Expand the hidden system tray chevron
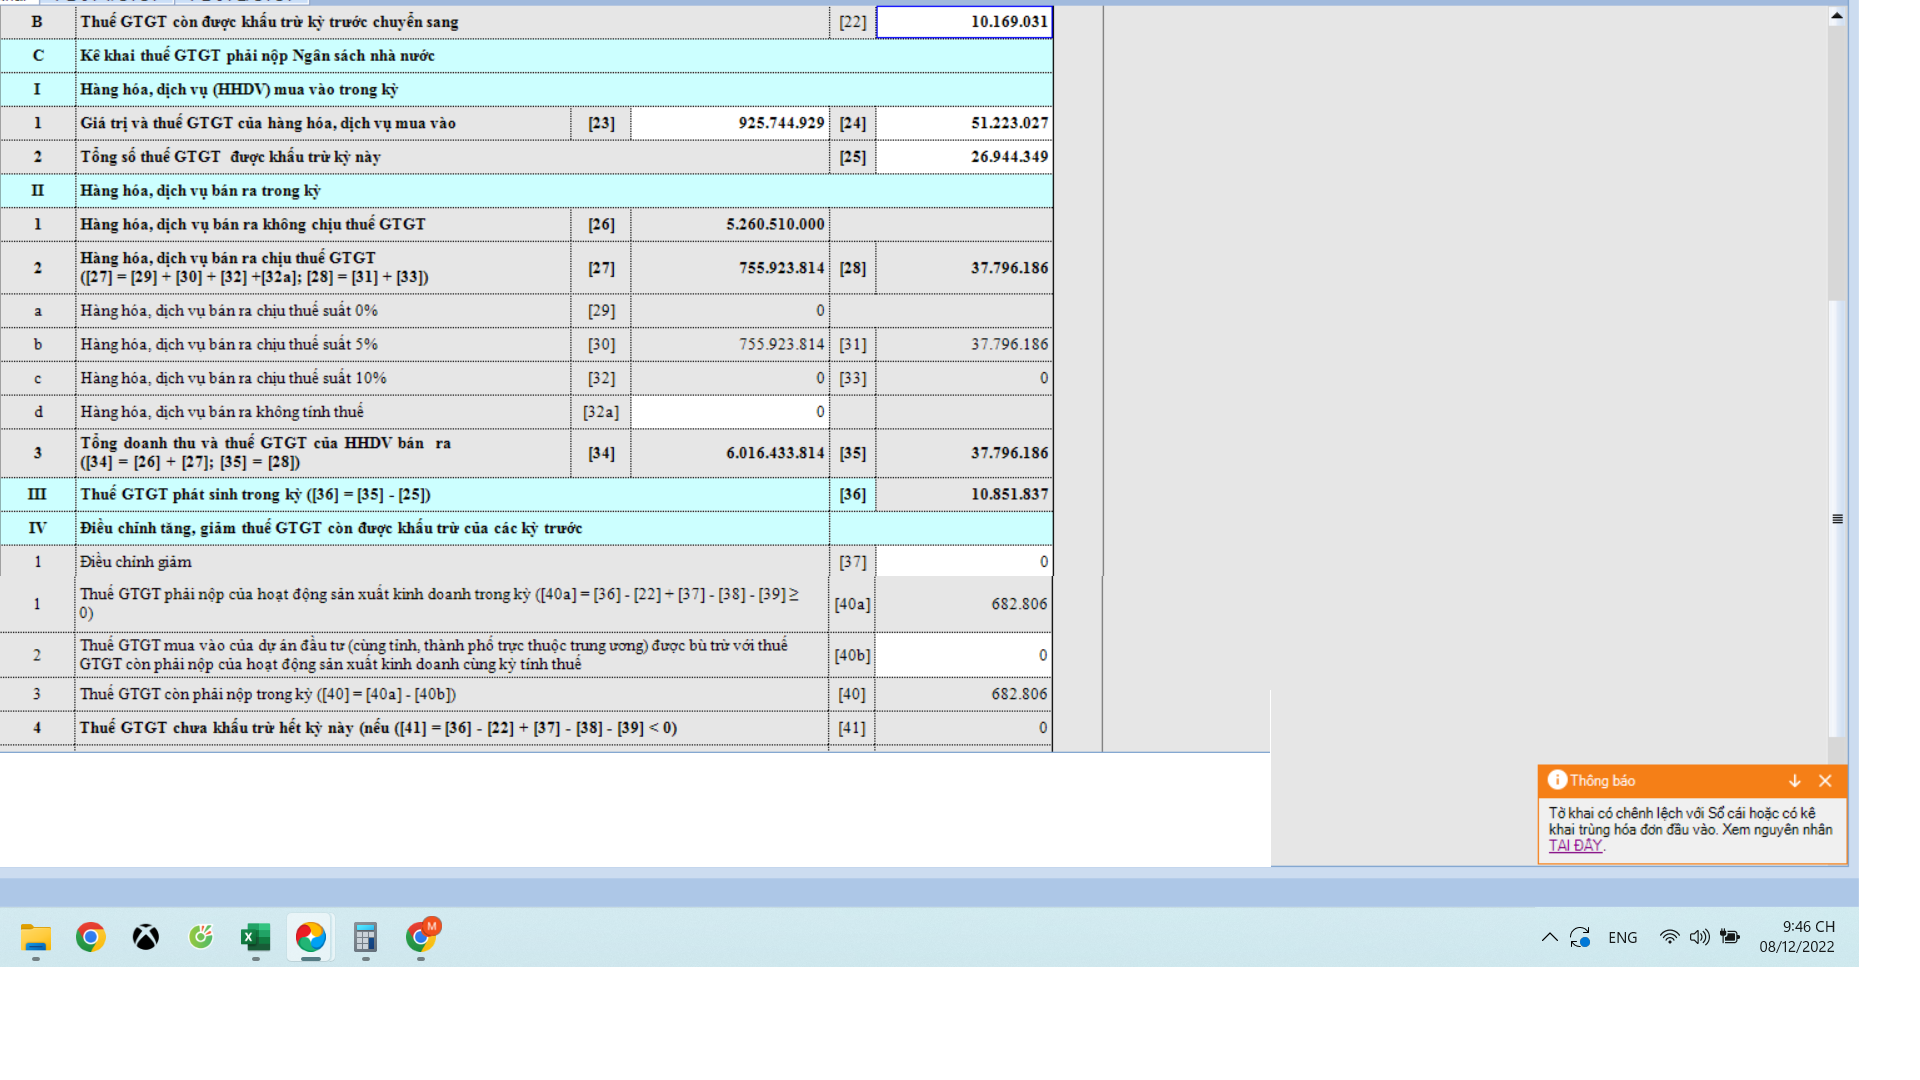The image size is (1920, 1080). pyautogui.click(x=1549, y=937)
